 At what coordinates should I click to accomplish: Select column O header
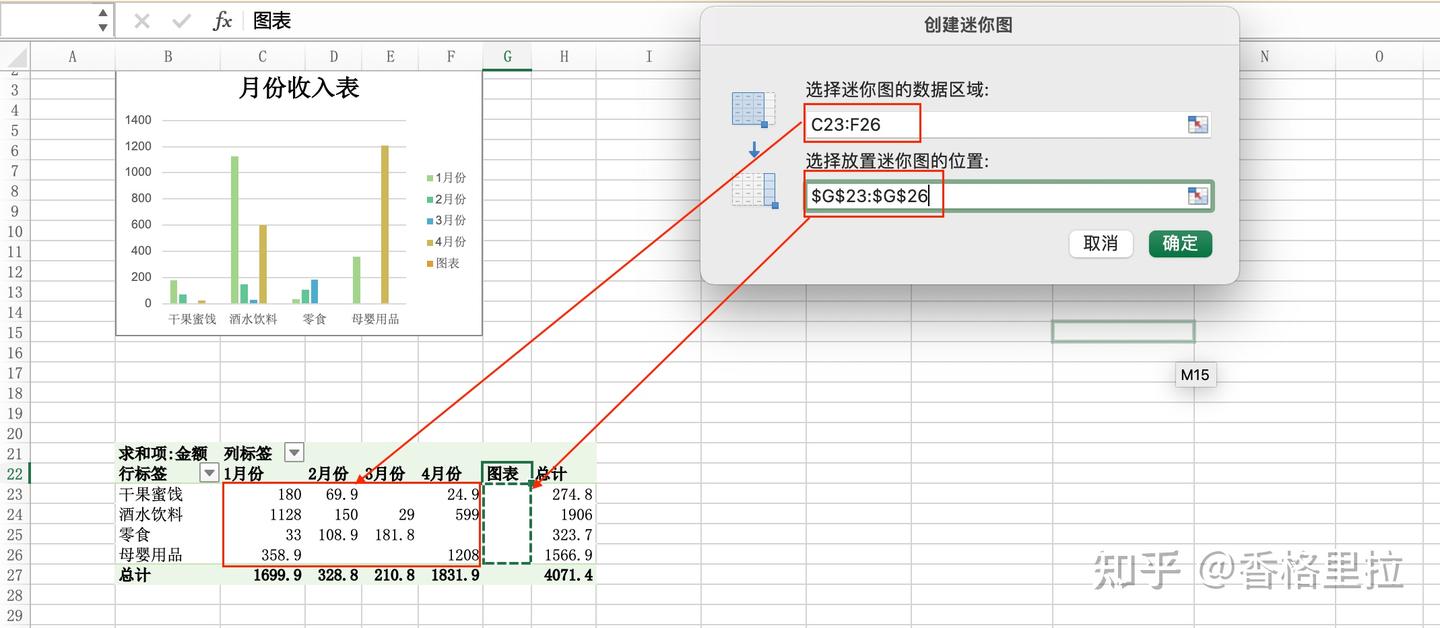click(x=1380, y=57)
